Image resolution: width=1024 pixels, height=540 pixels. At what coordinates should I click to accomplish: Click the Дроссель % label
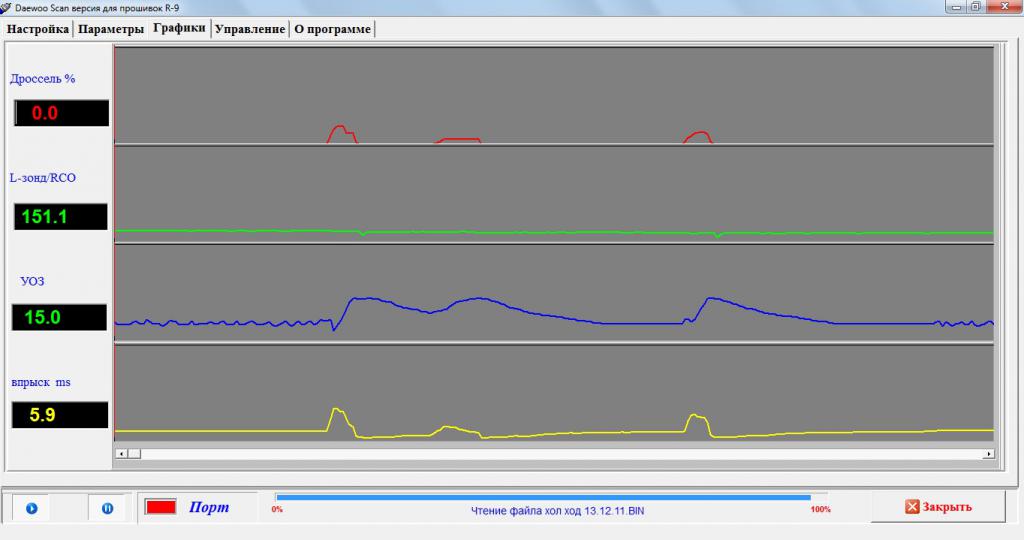tap(42, 78)
